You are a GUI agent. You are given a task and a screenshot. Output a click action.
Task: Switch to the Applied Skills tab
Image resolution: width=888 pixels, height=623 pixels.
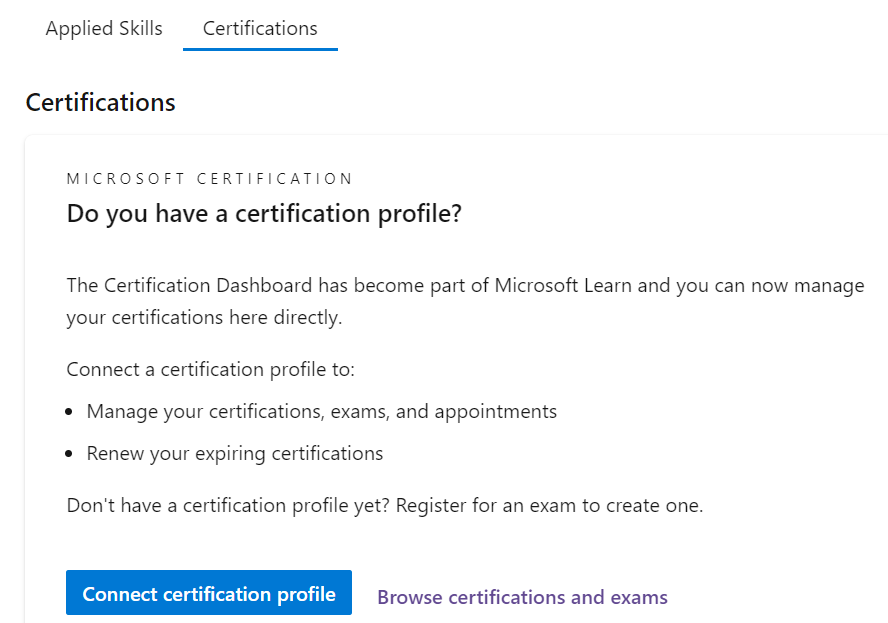pyautogui.click(x=103, y=28)
